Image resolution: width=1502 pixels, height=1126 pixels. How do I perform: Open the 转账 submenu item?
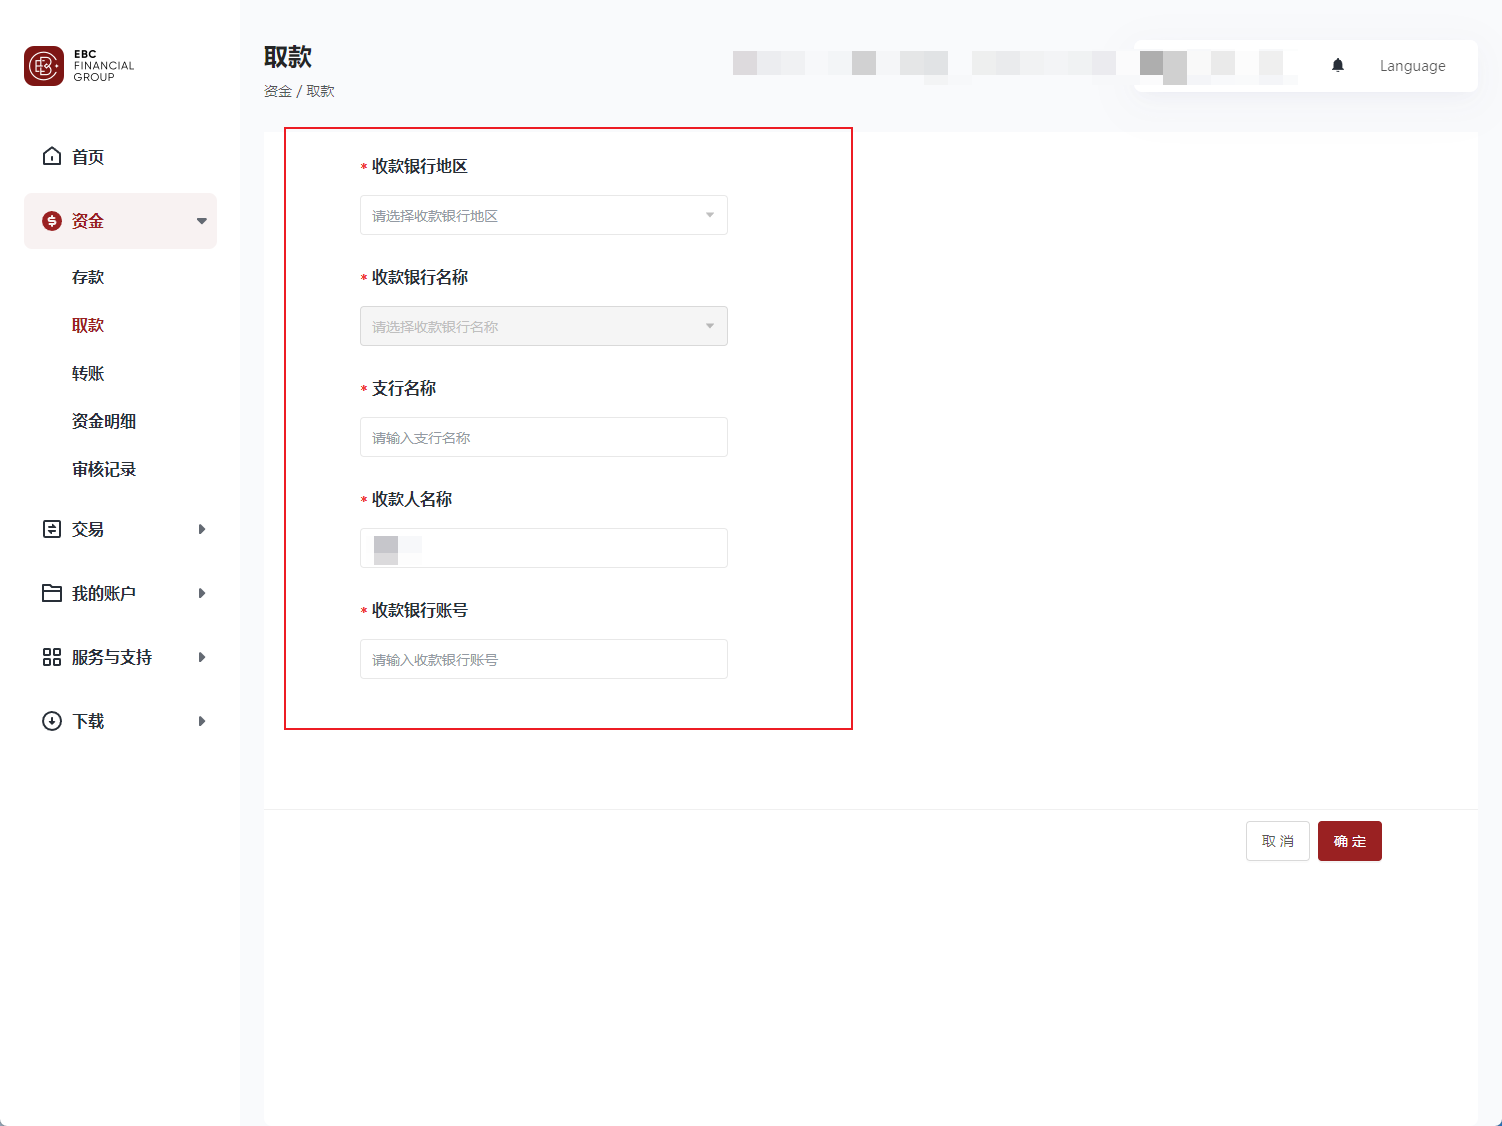click(x=88, y=373)
